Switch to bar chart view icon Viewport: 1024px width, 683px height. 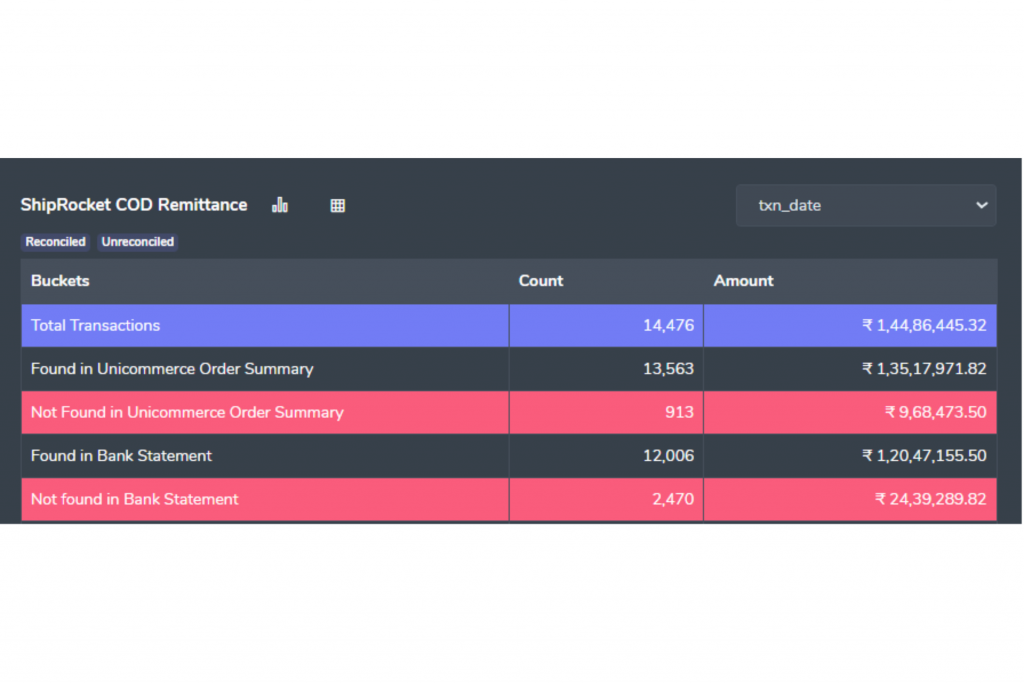pyautogui.click(x=280, y=205)
